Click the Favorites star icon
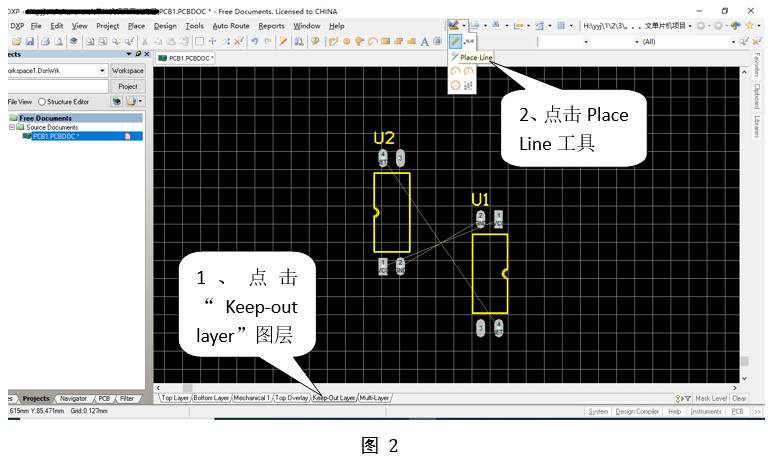Image resolution: width=772 pixels, height=468 pixels. [x=749, y=25]
